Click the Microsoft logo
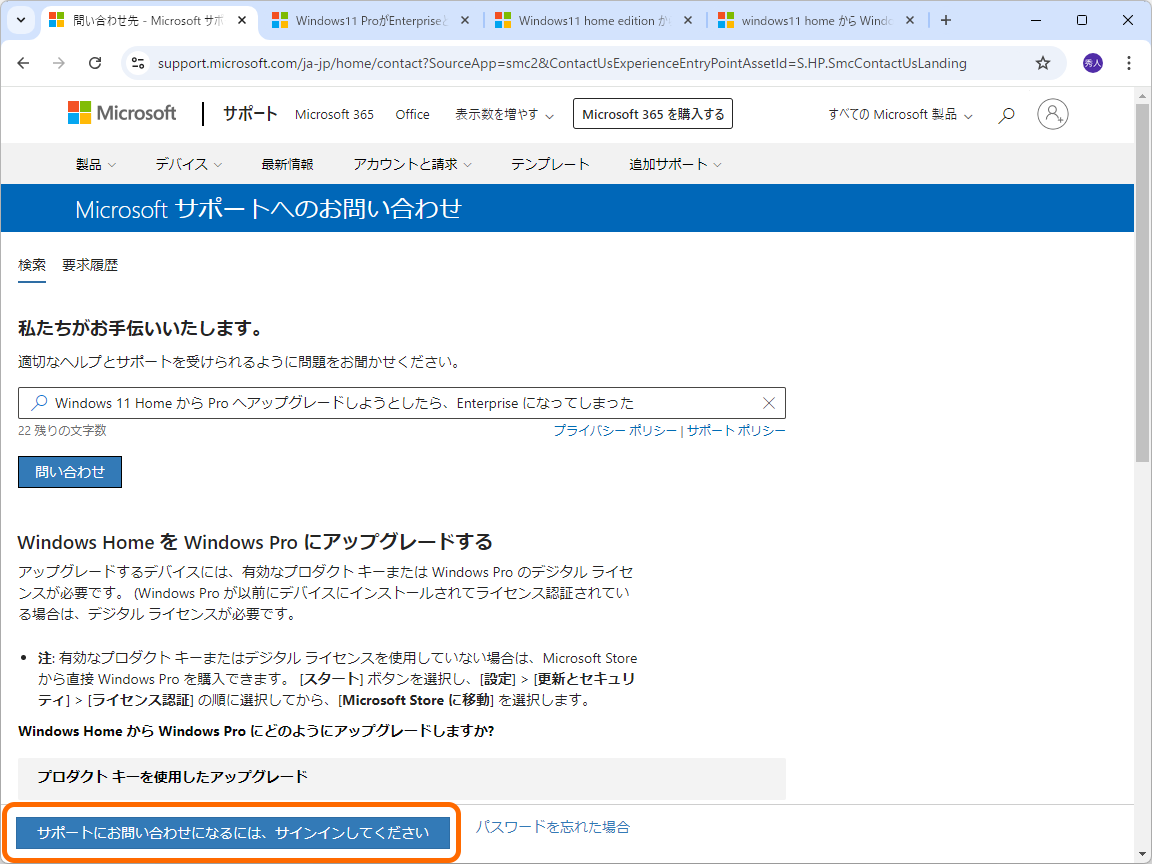Image resolution: width=1152 pixels, height=864 pixels. [x=122, y=113]
